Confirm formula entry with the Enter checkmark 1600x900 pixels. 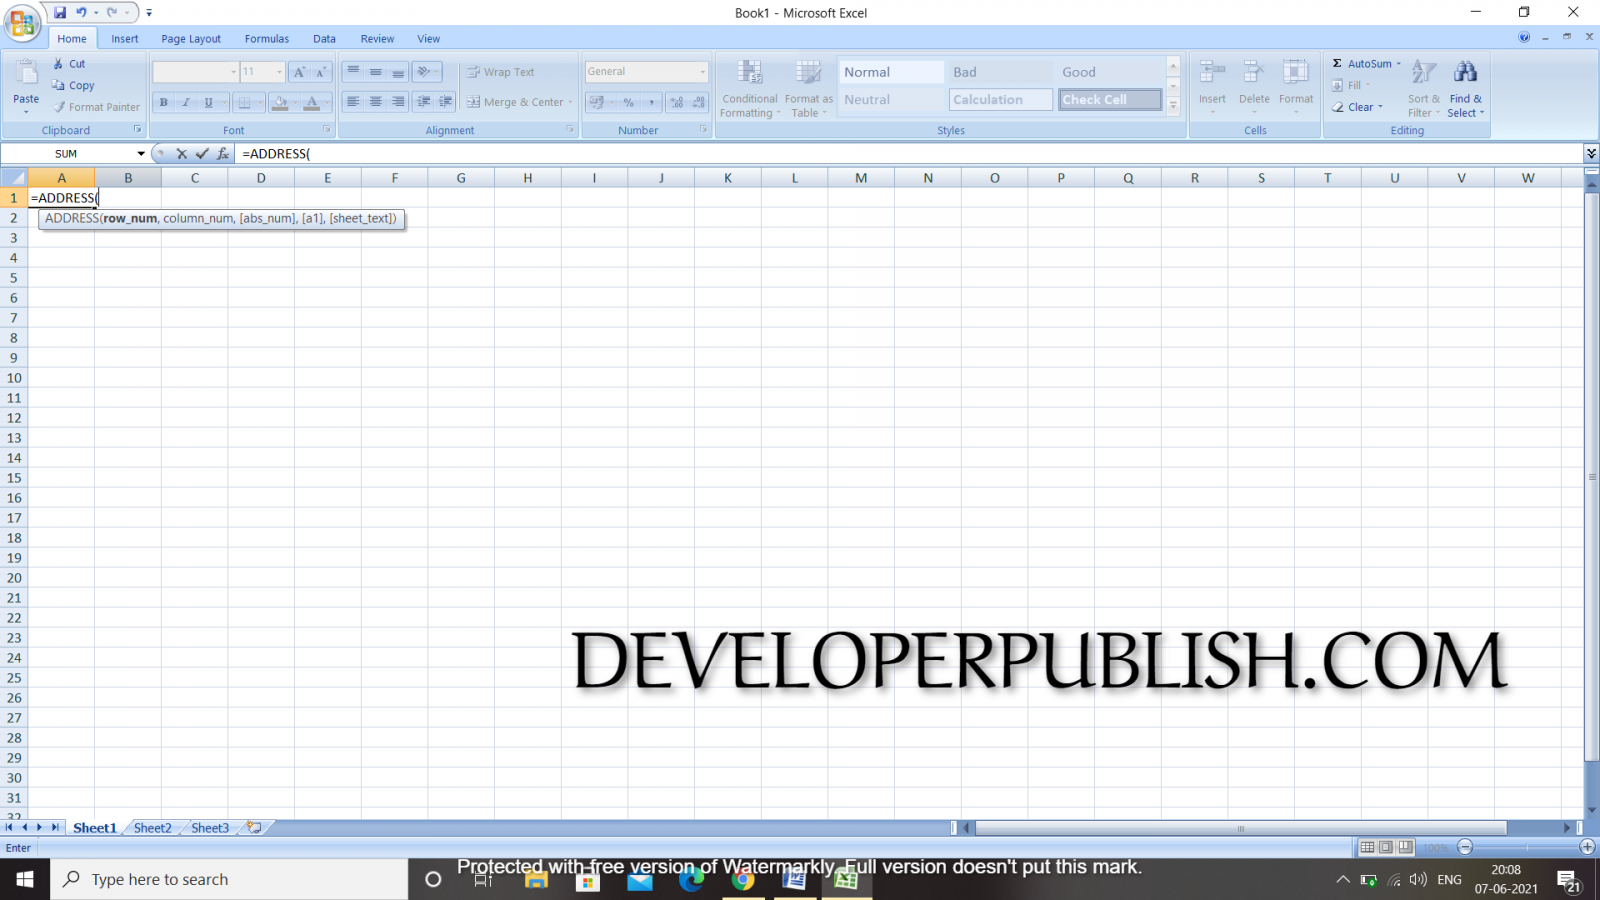[x=203, y=153]
